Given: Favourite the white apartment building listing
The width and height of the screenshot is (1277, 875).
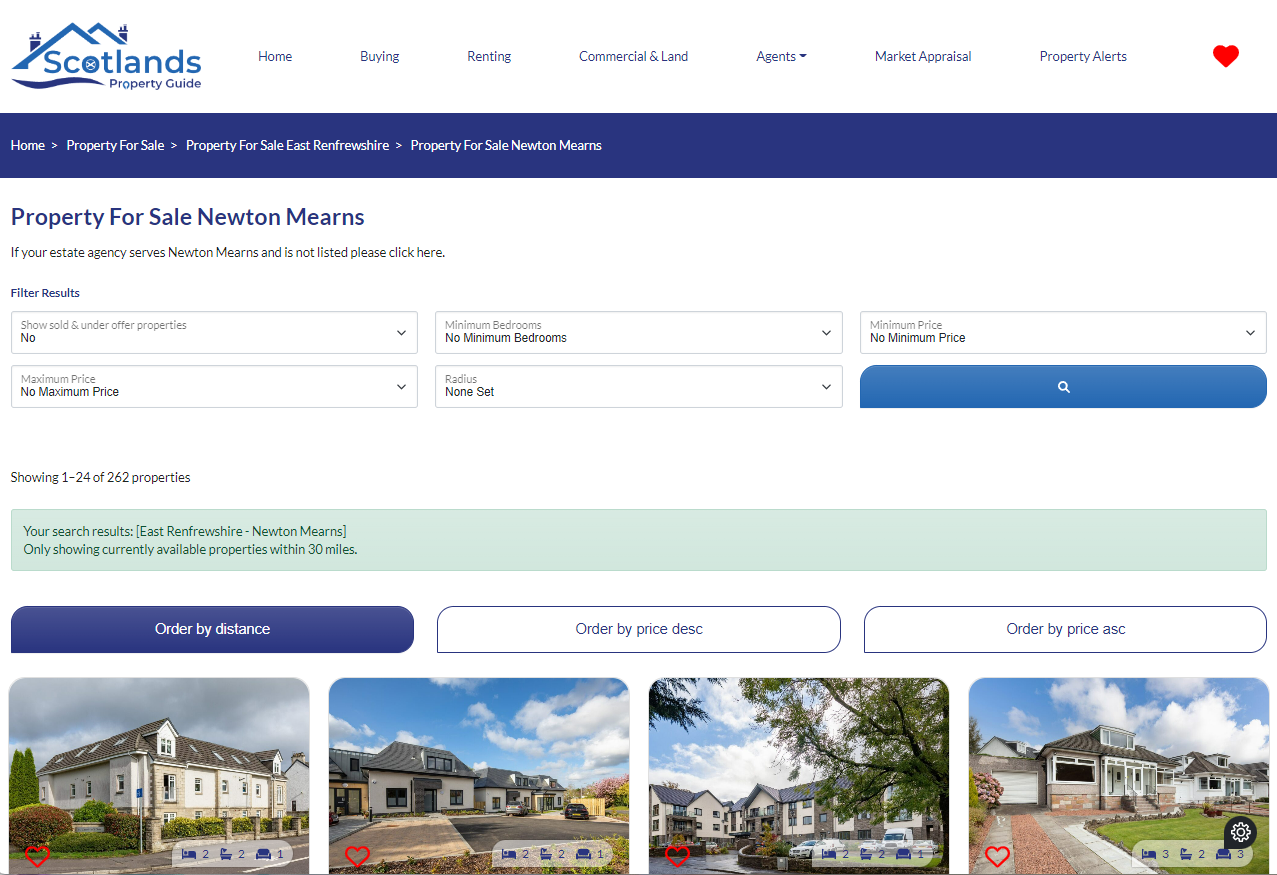Looking at the screenshot, I should (x=37, y=856).
